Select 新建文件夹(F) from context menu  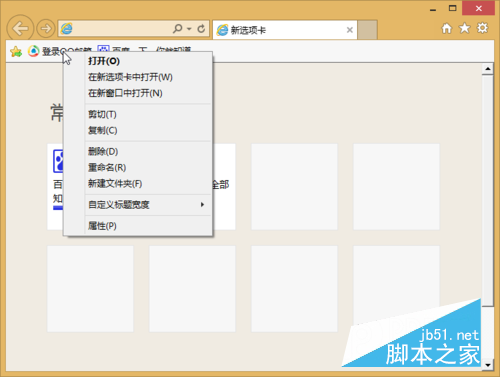coord(138,184)
